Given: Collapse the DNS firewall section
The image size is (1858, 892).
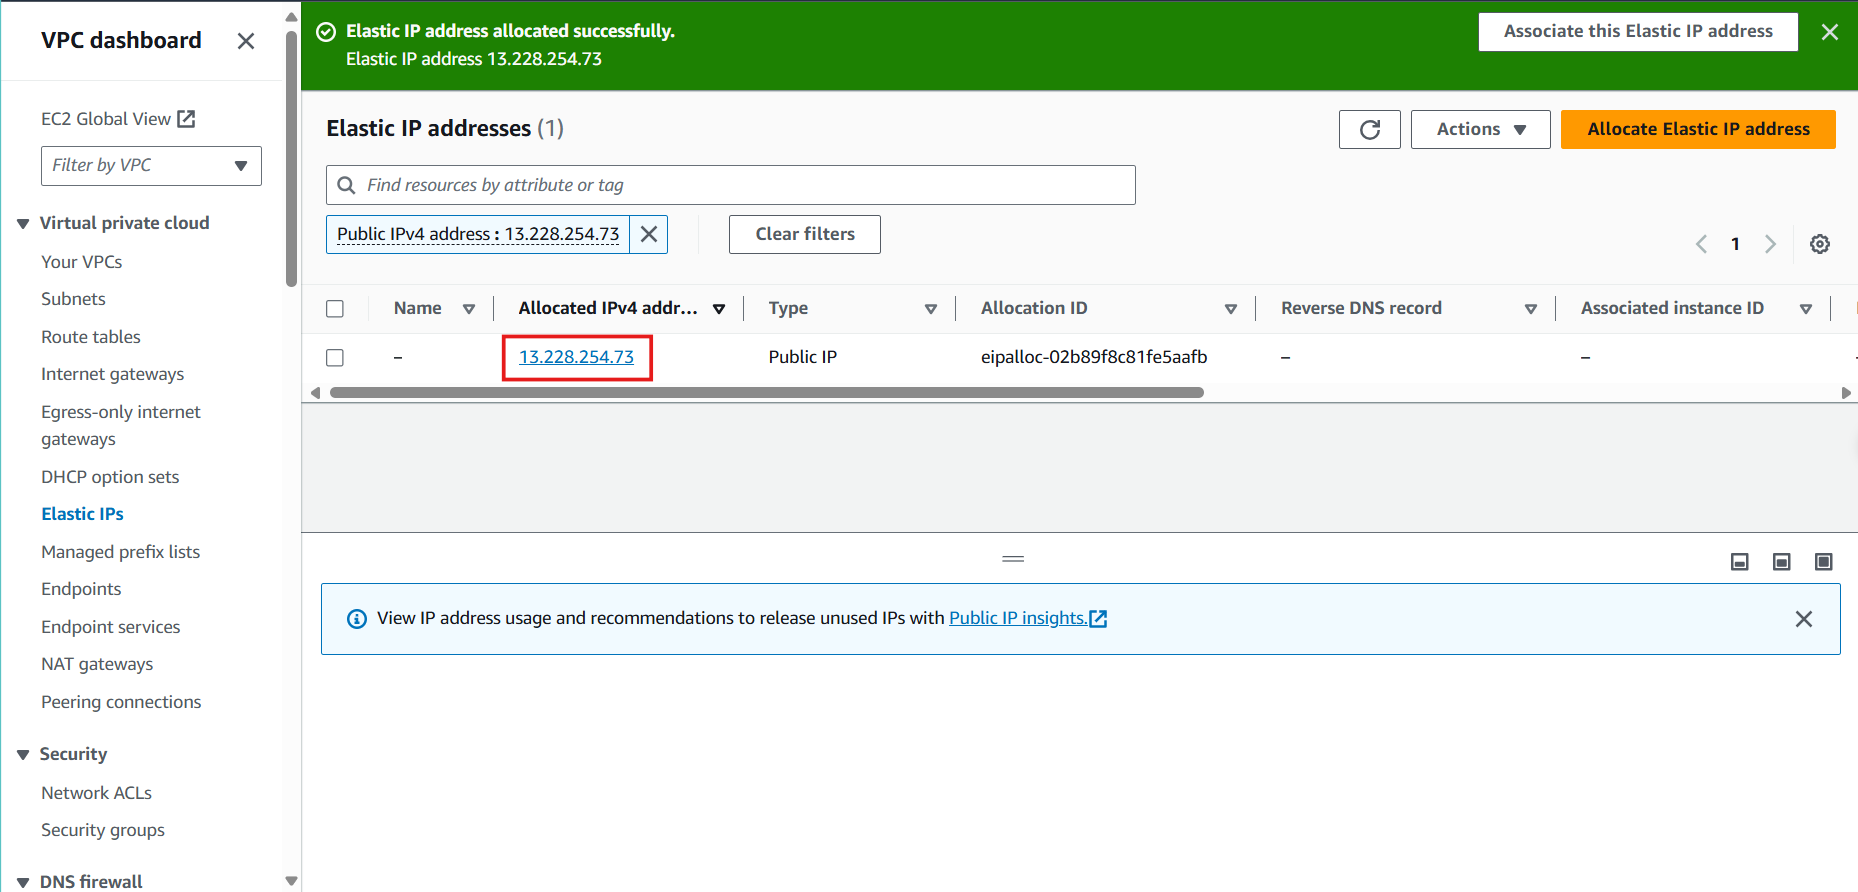Looking at the screenshot, I should point(23,882).
